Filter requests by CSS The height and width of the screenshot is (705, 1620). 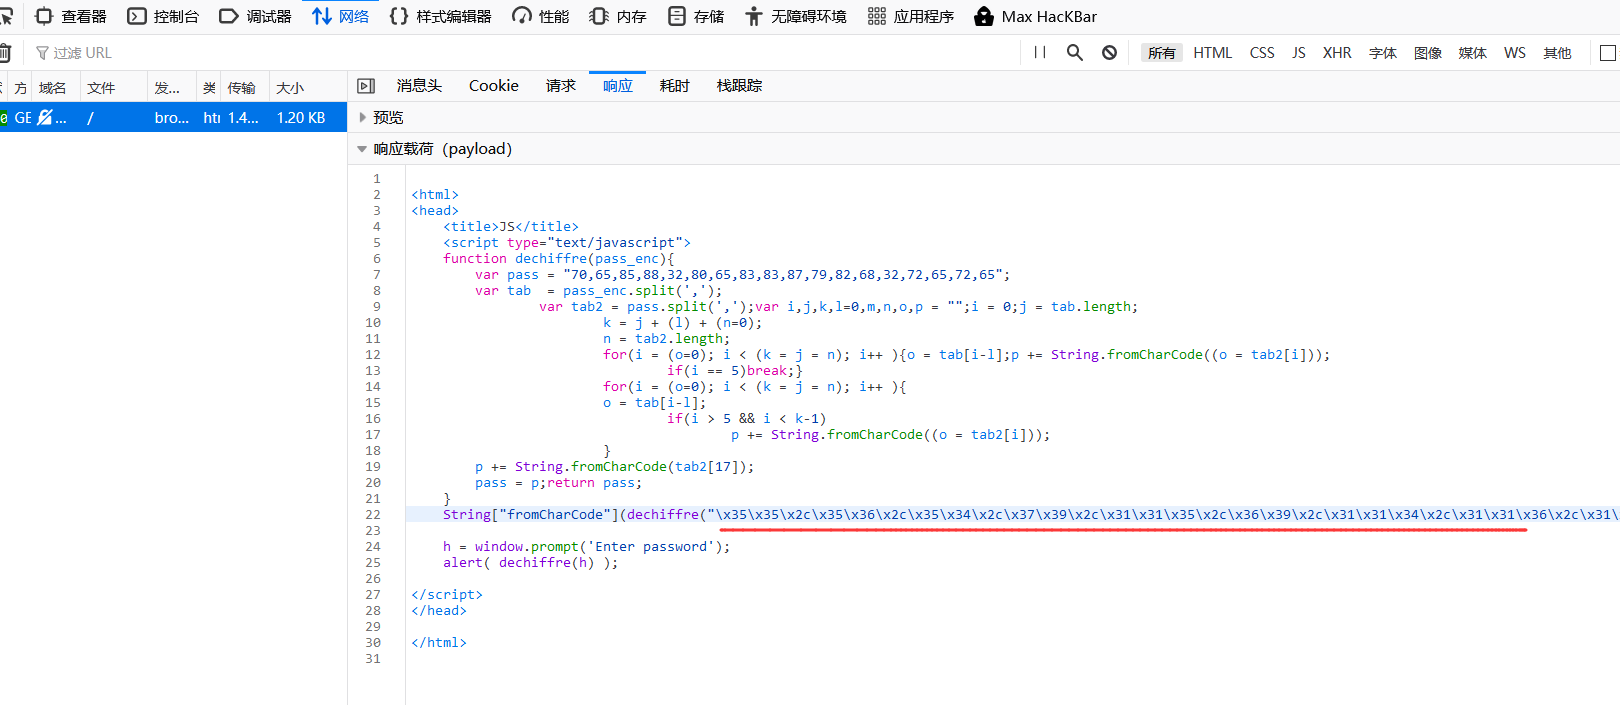click(x=1262, y=53)
